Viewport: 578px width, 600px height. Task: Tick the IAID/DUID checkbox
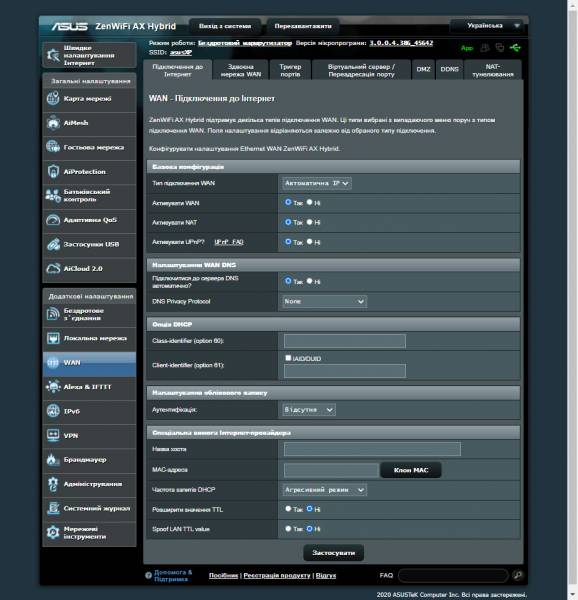[288, 358]
